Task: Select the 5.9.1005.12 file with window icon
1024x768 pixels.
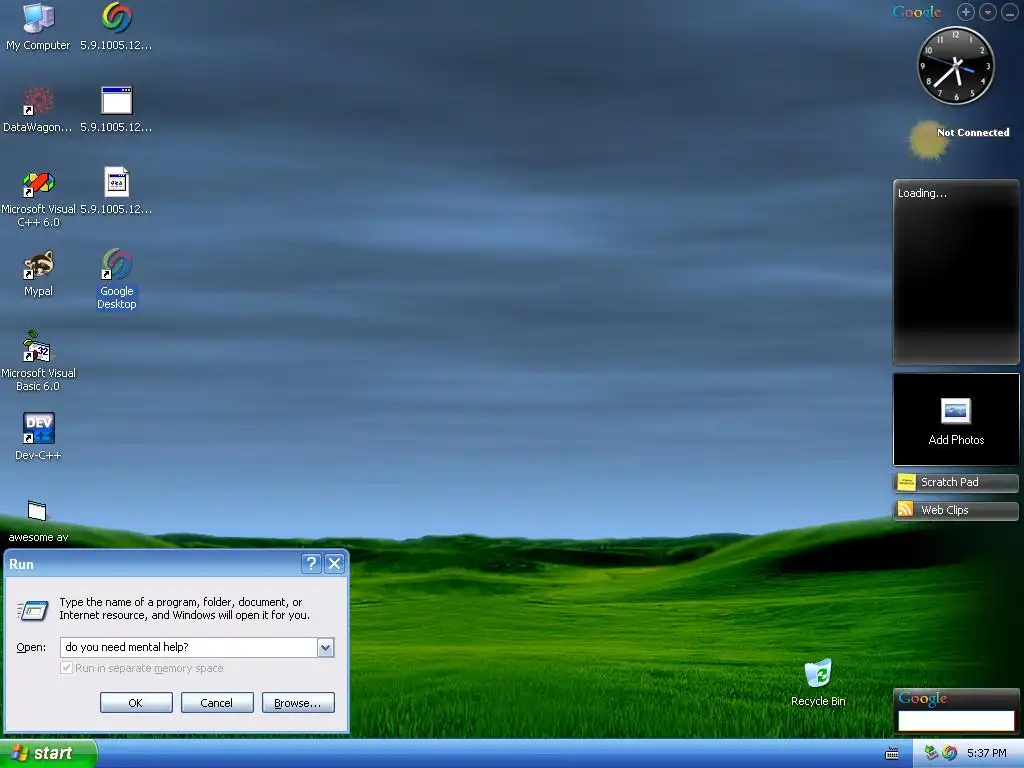Action: click(116, 108)
